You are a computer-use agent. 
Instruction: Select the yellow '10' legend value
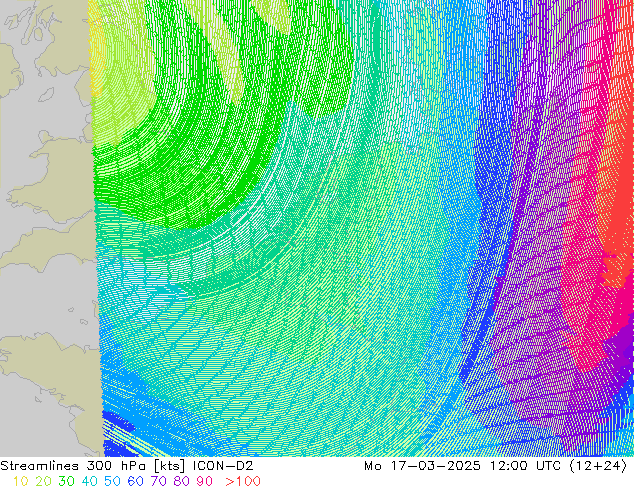coord(21,482)
